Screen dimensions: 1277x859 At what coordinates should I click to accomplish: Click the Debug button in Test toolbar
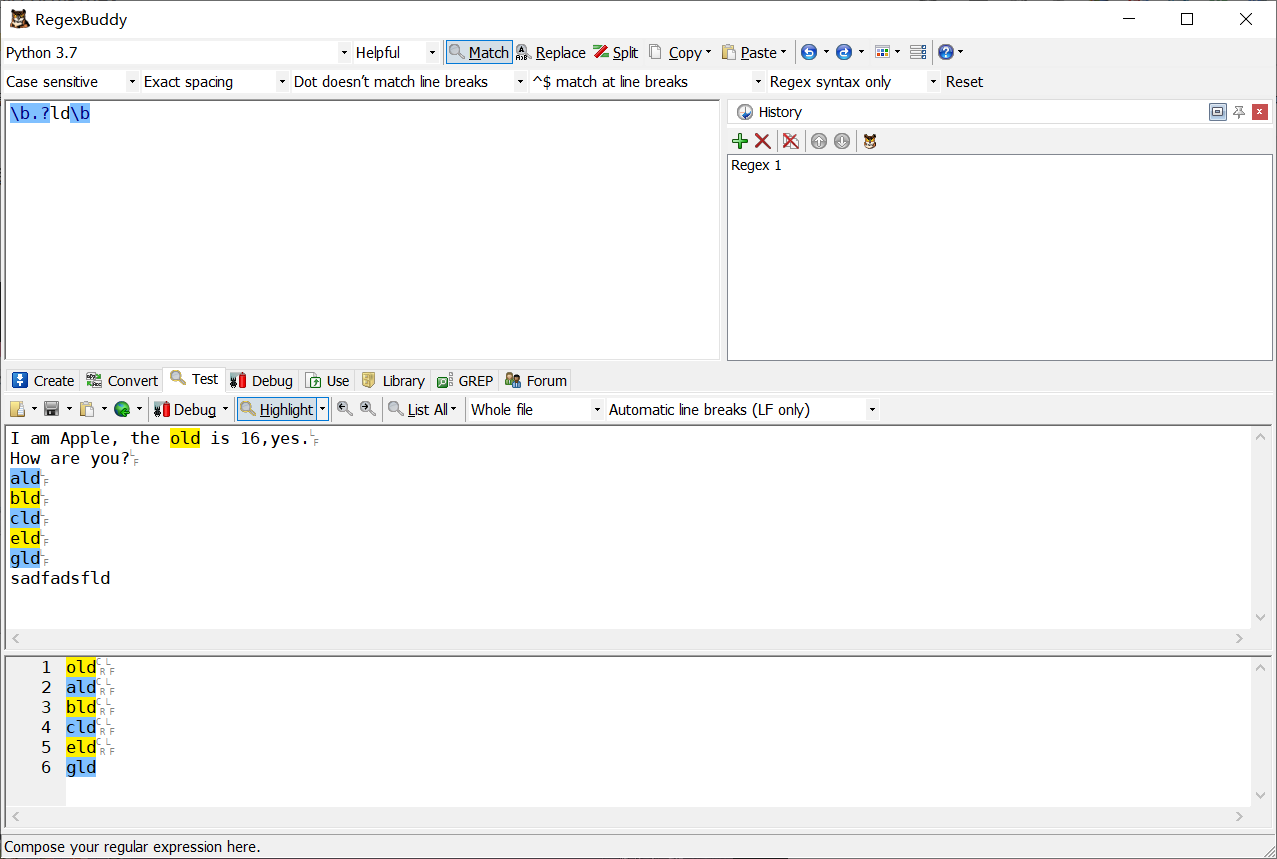pos(185,409)
